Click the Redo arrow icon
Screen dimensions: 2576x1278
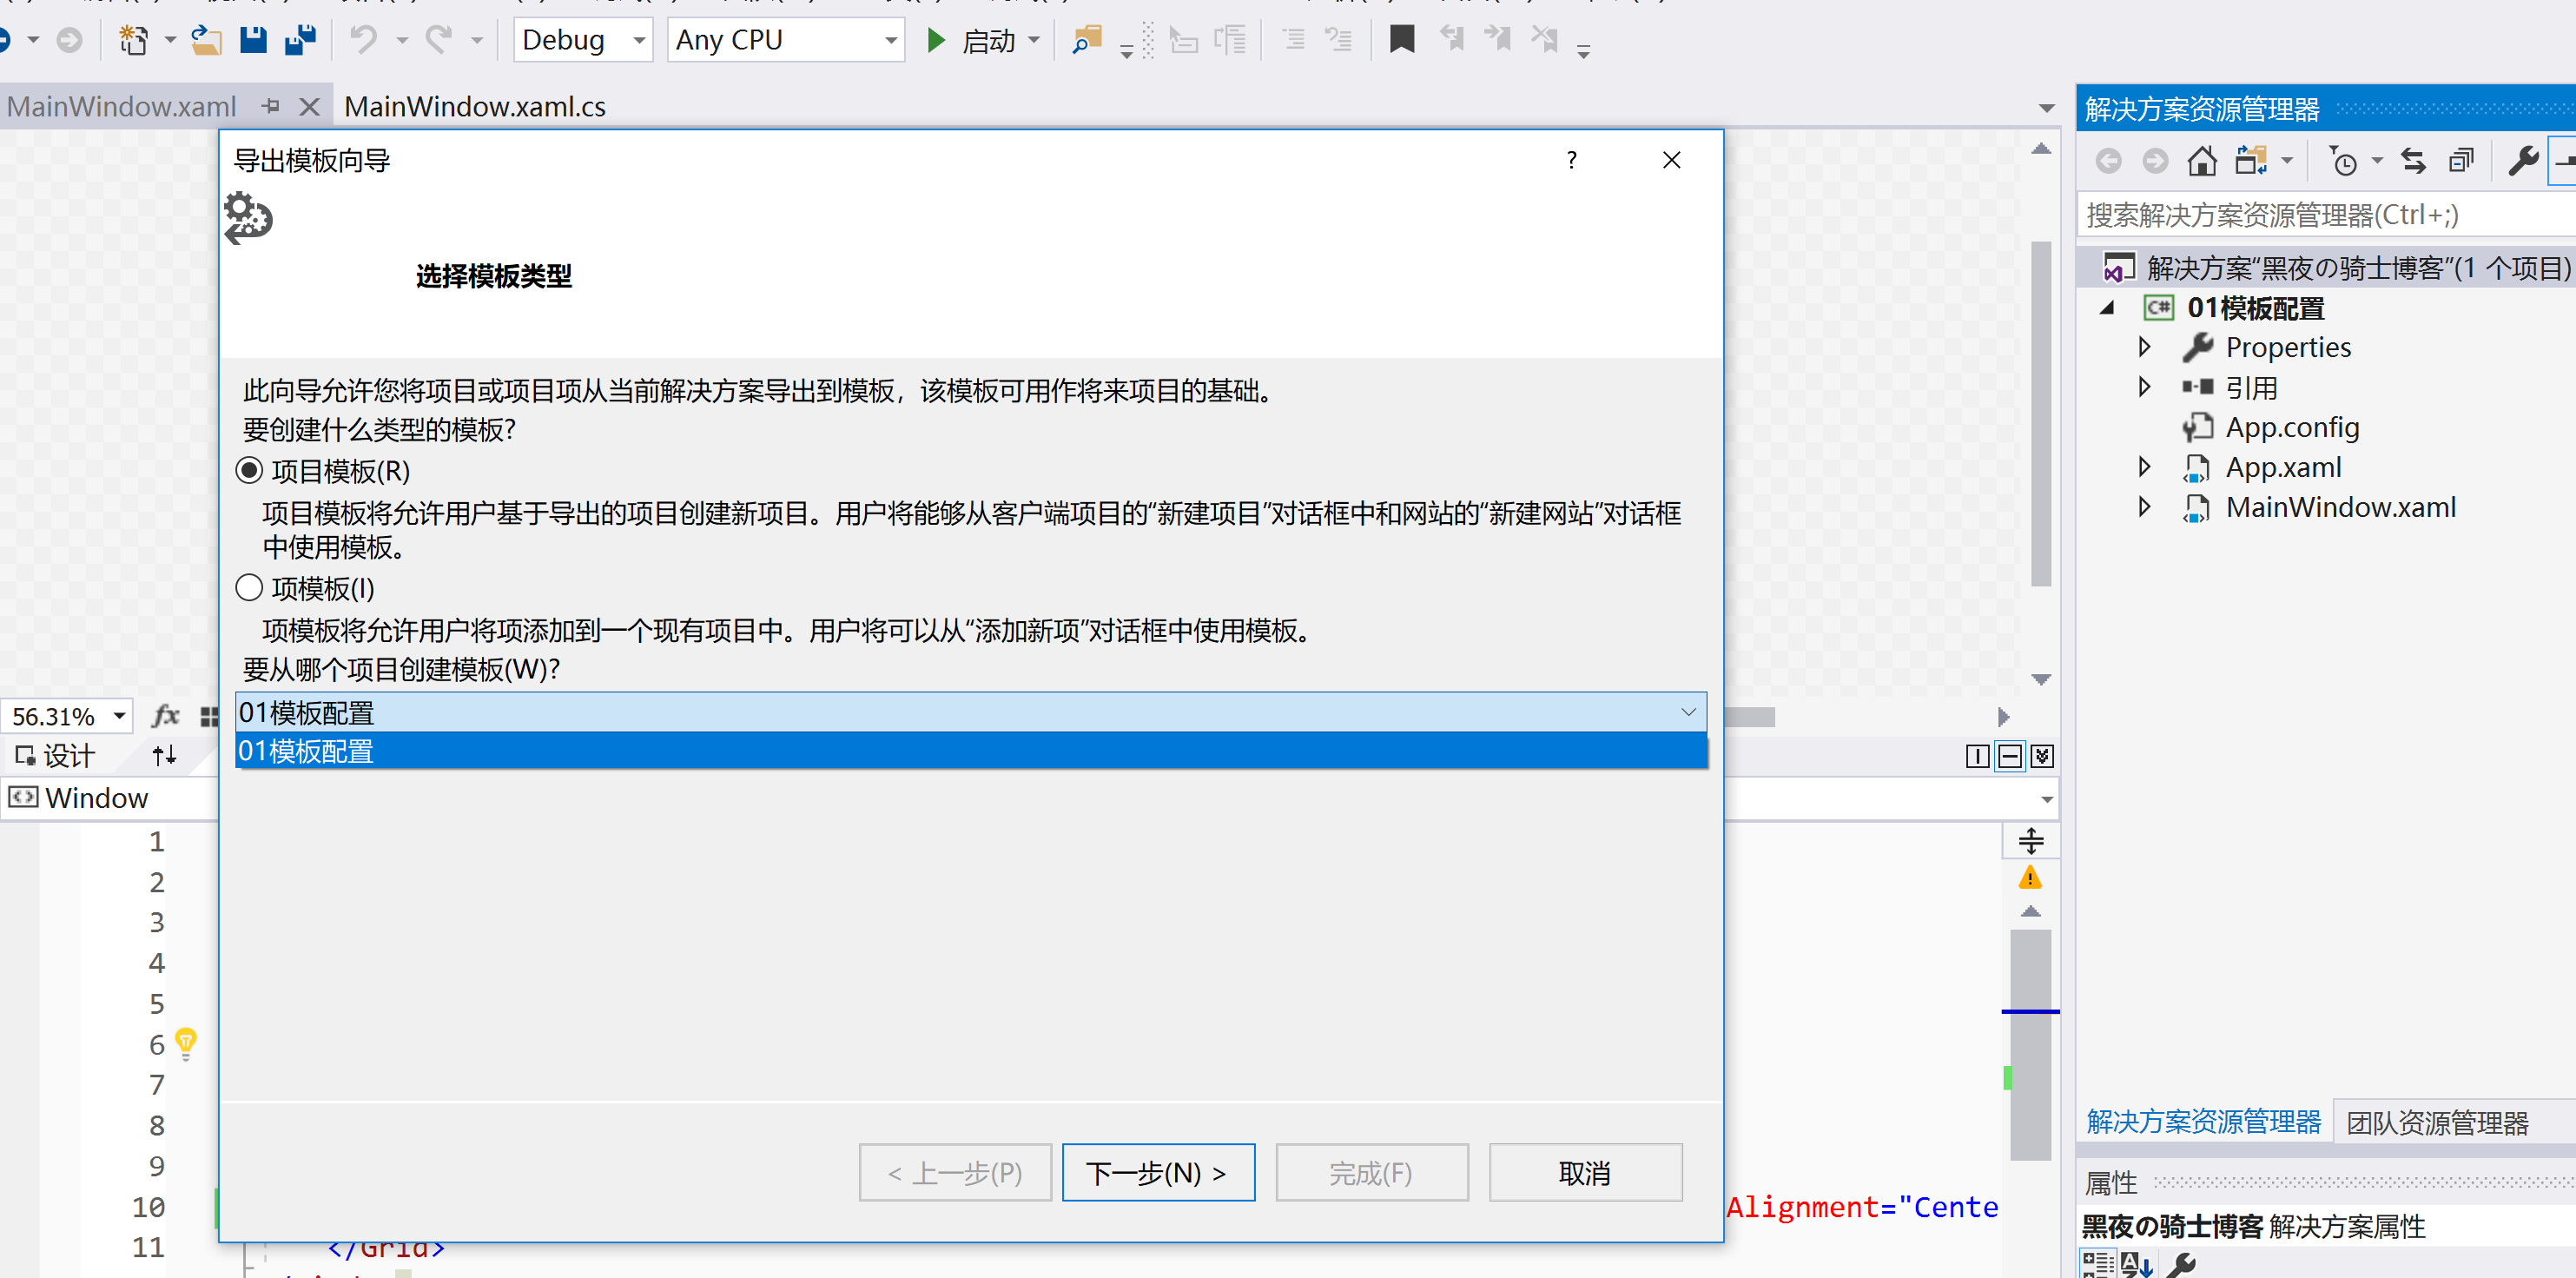click(439, 40)
